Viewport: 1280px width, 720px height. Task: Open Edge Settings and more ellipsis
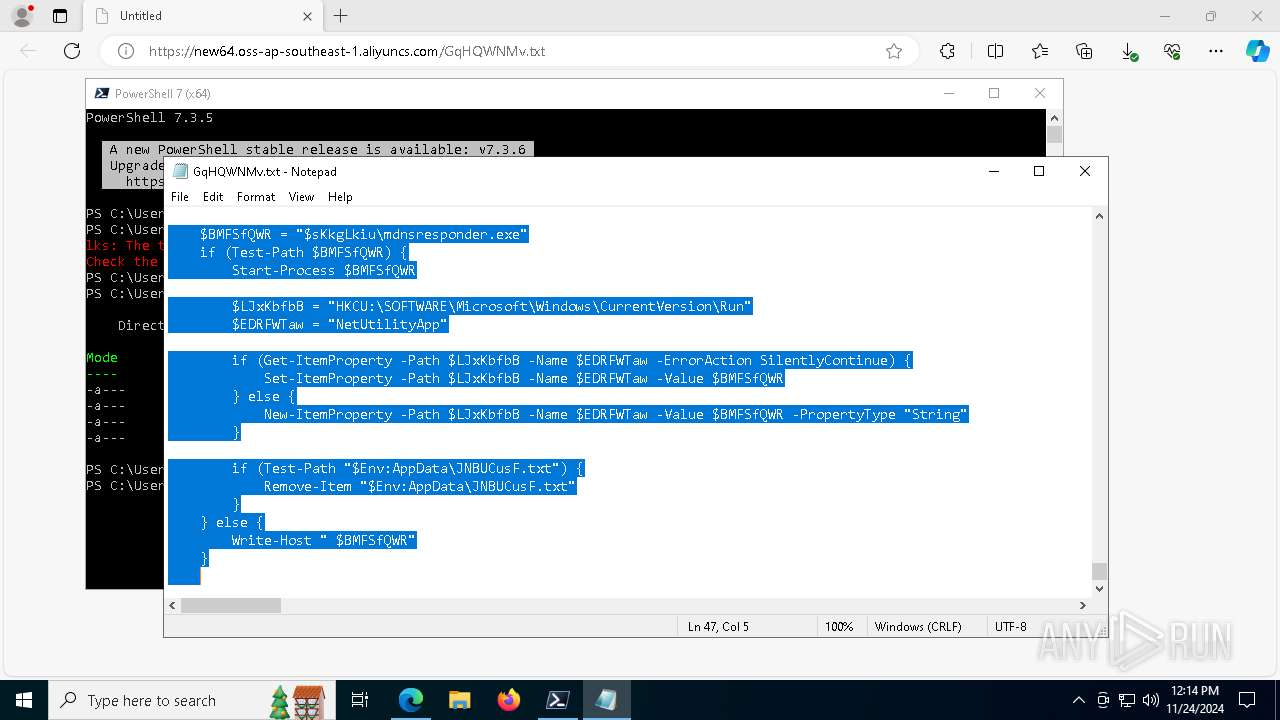(x=1216, y=51)
